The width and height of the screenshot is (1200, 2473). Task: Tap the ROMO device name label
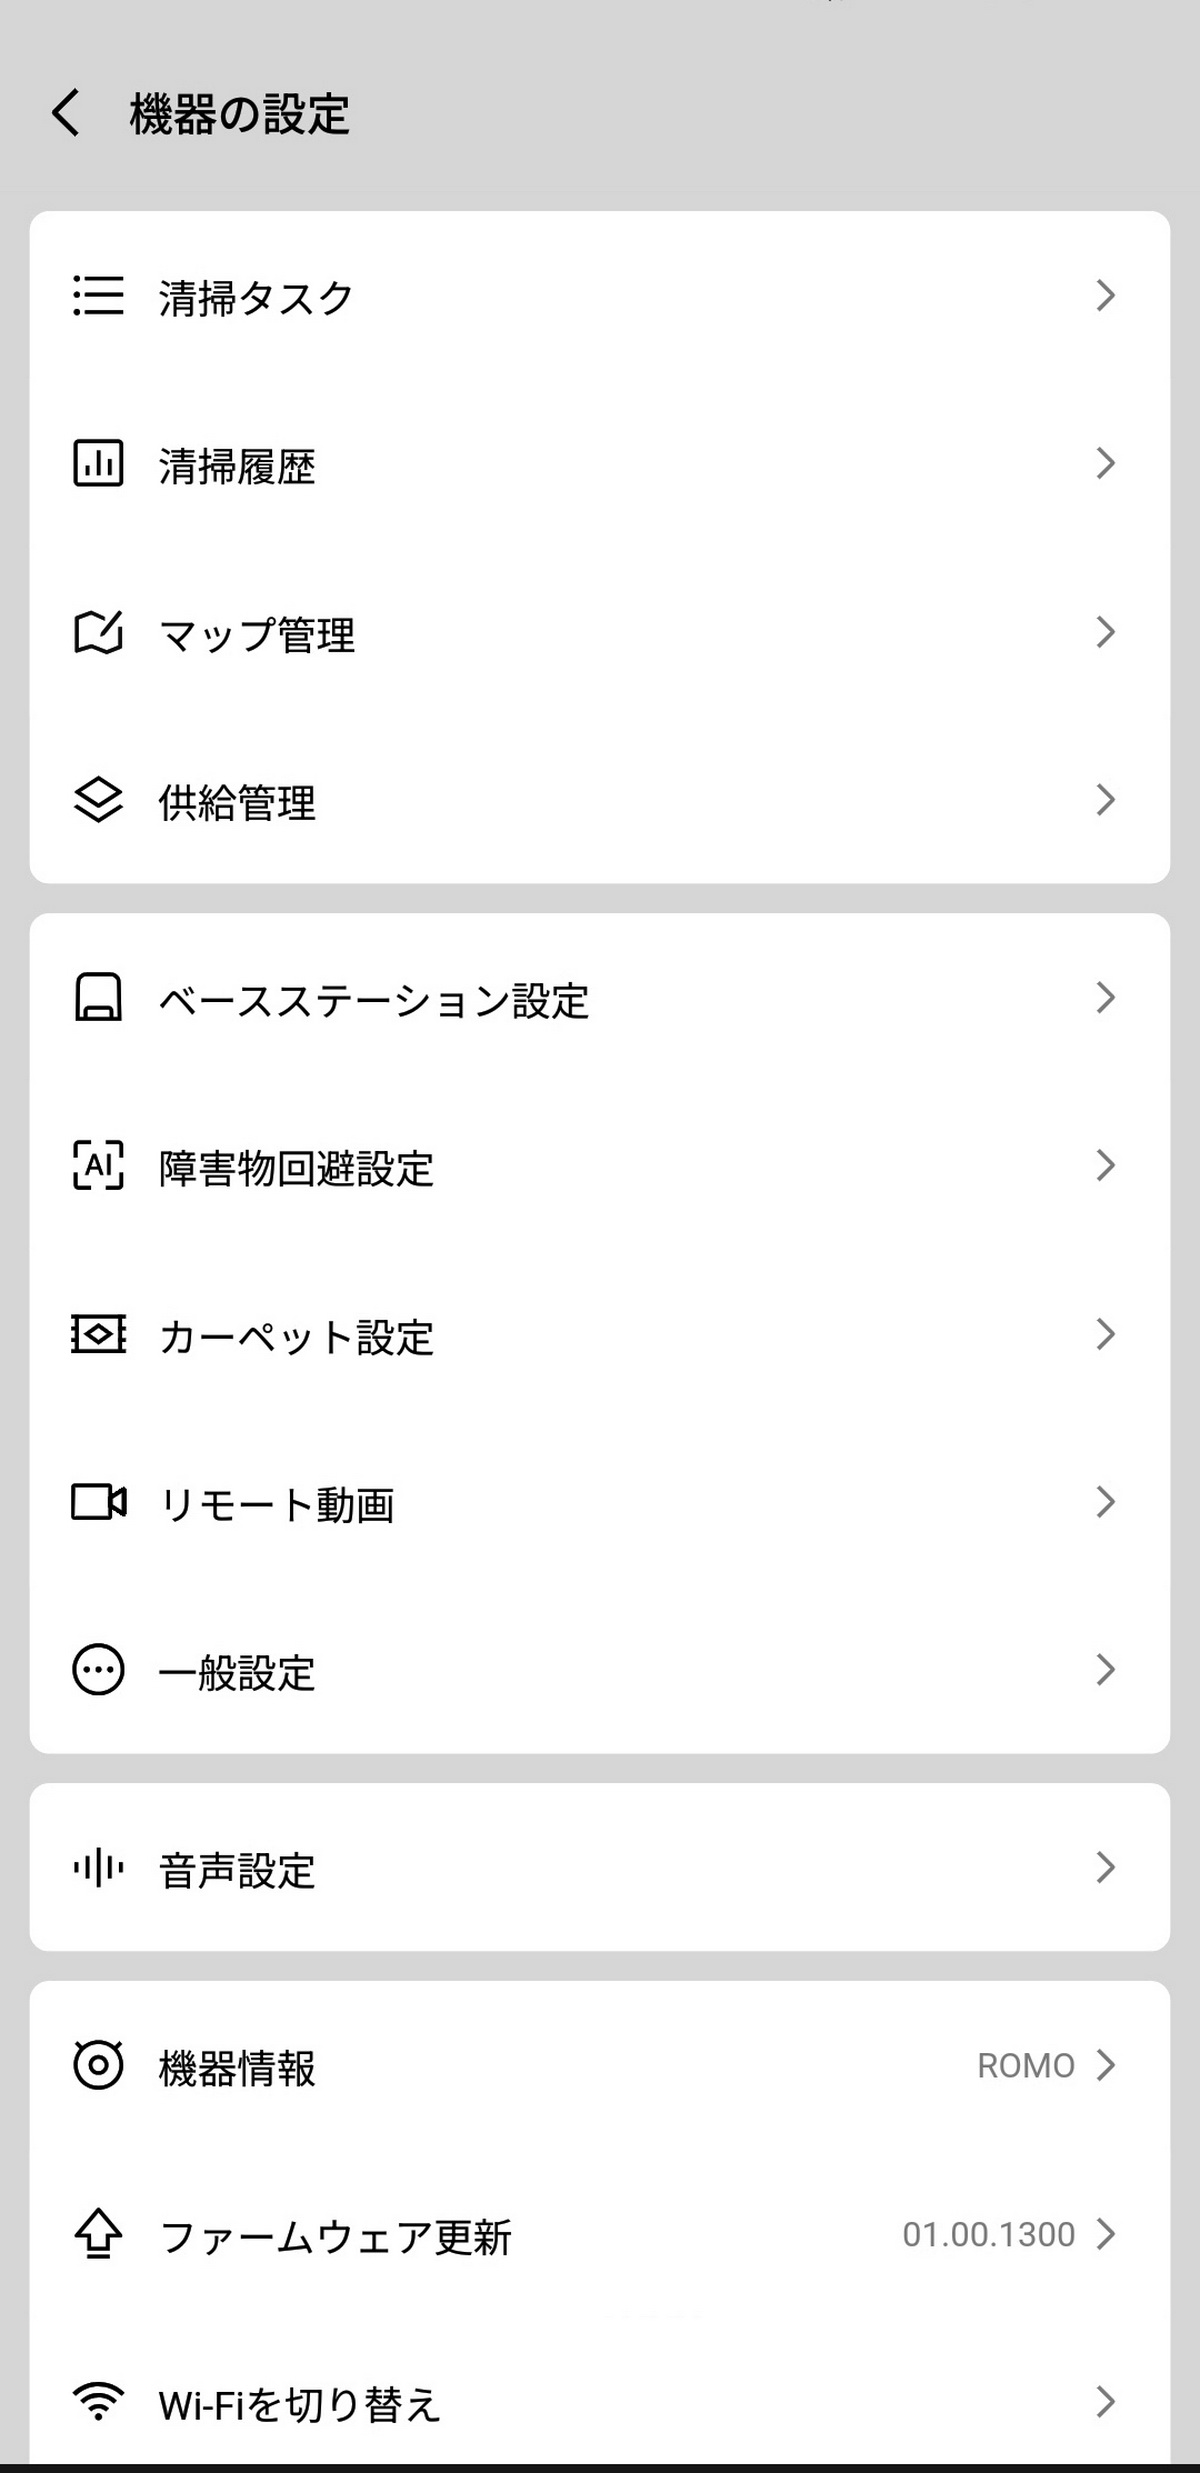tap(1025, 2066)
